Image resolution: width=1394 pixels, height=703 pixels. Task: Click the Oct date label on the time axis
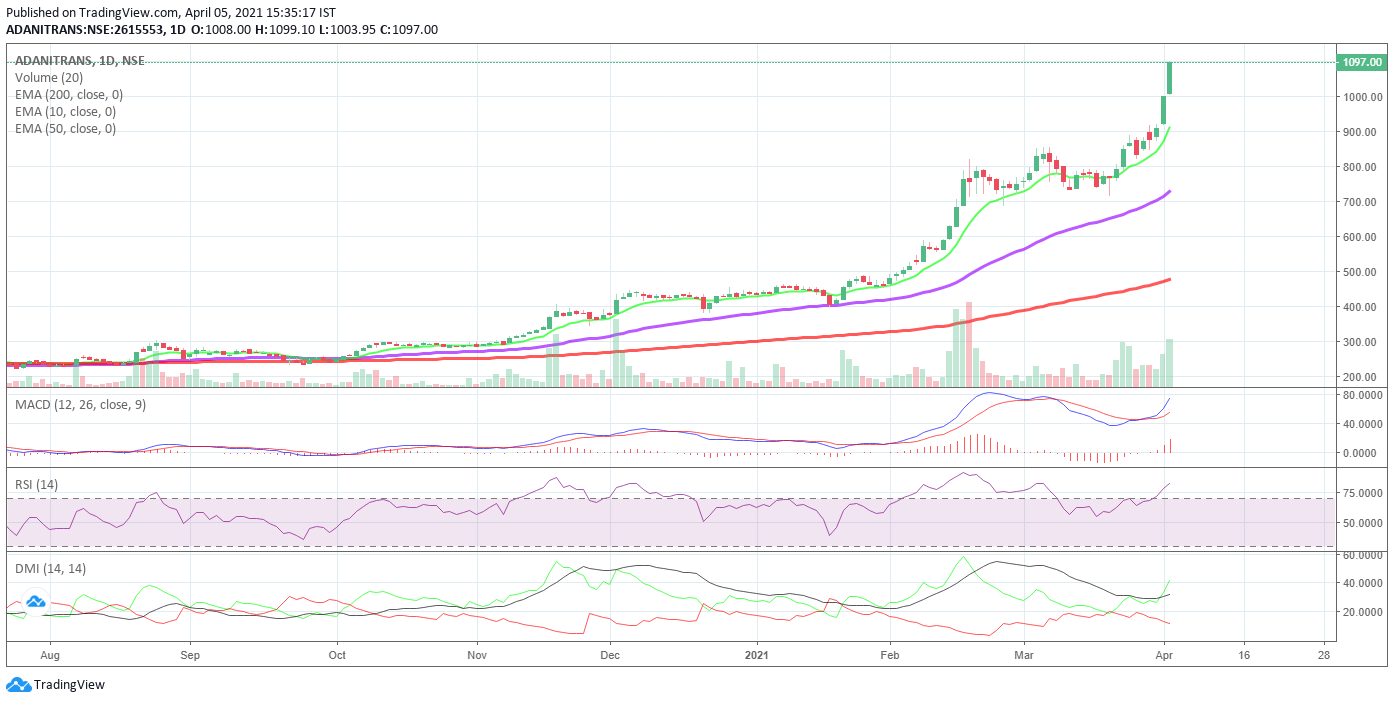pos(337,656)
